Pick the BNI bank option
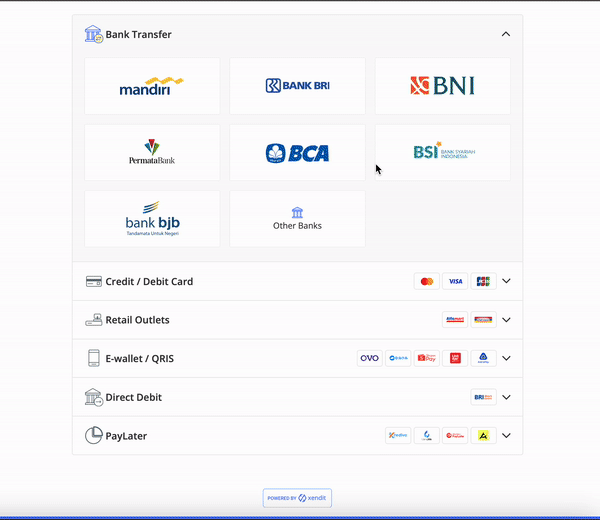This screenshot has width=600, height=520. (x=443, y=86)
